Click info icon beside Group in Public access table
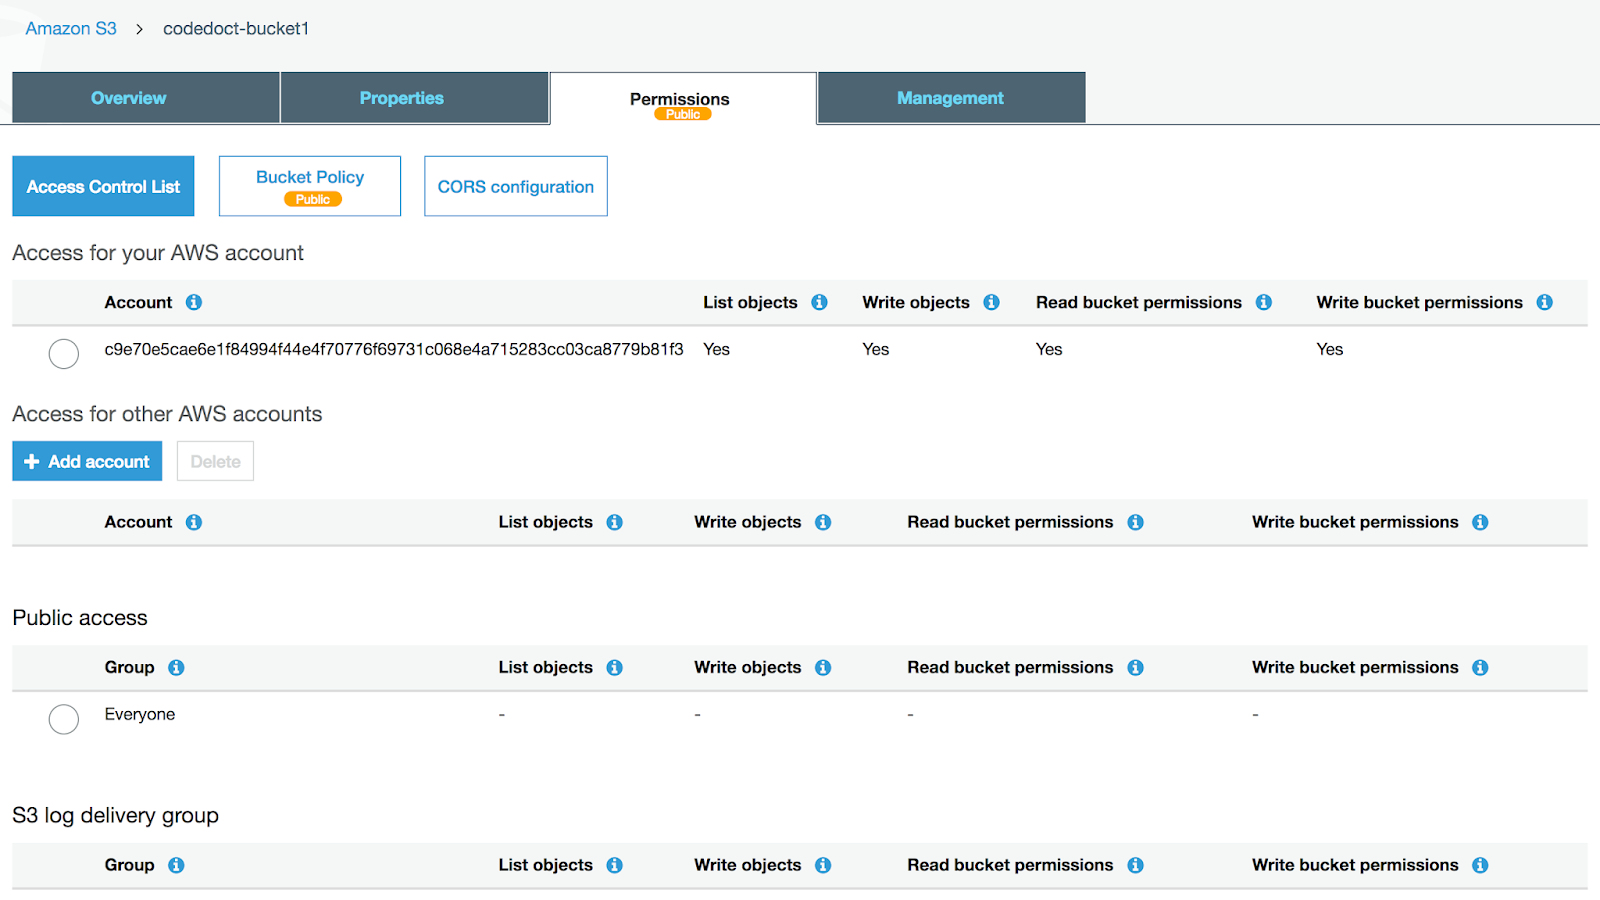 [x=176, y=667]
